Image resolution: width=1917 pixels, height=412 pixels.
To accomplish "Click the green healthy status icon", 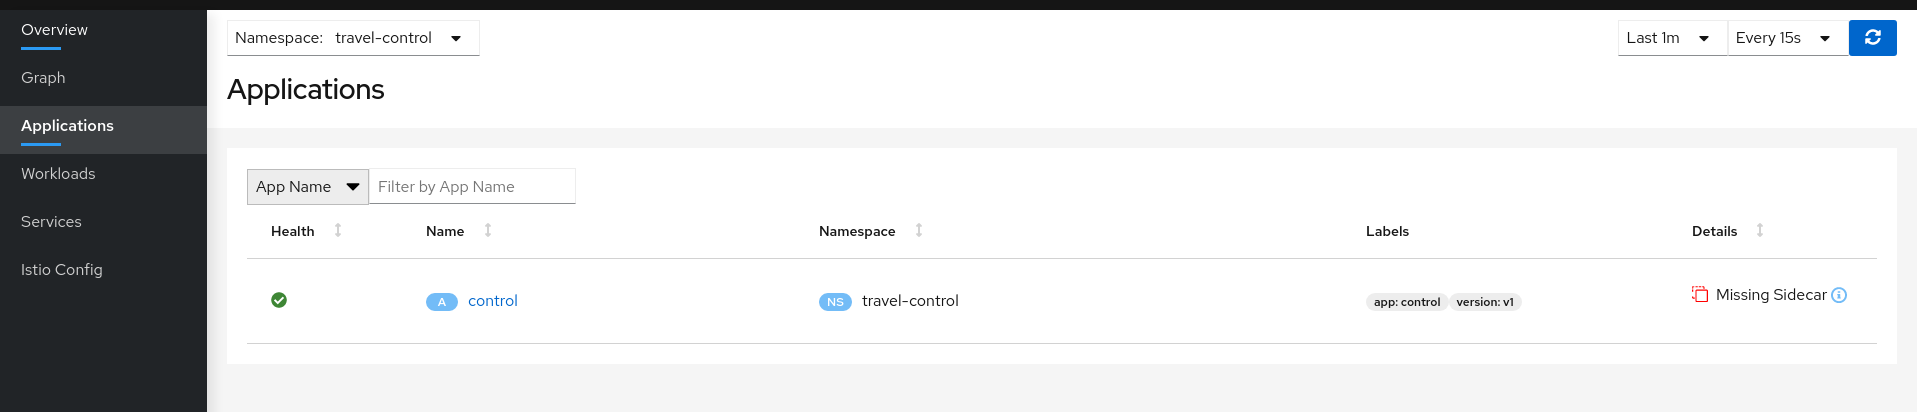I will click(x=279, y=300).
